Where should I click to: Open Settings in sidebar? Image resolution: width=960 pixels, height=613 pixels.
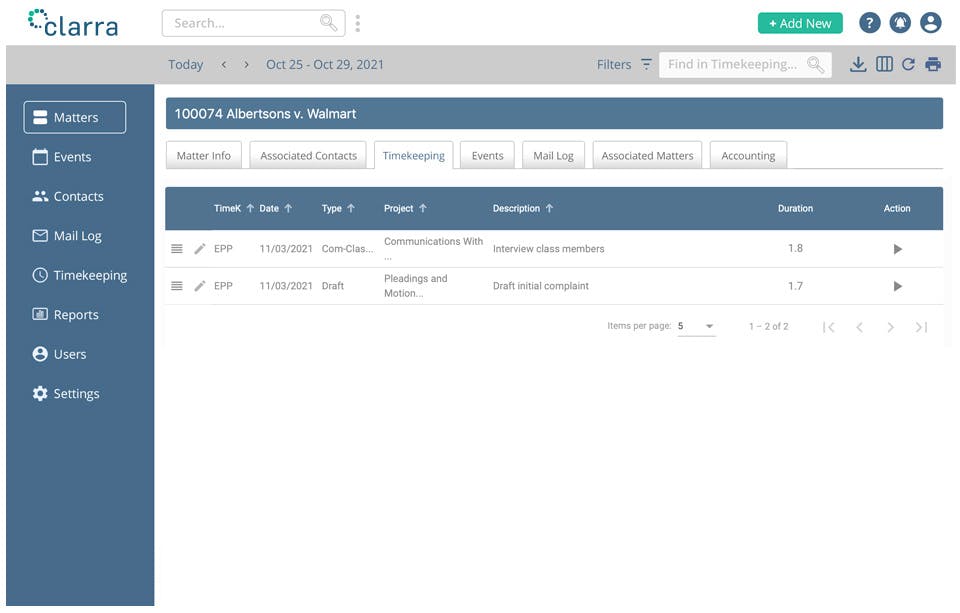[x=66, y=394]
